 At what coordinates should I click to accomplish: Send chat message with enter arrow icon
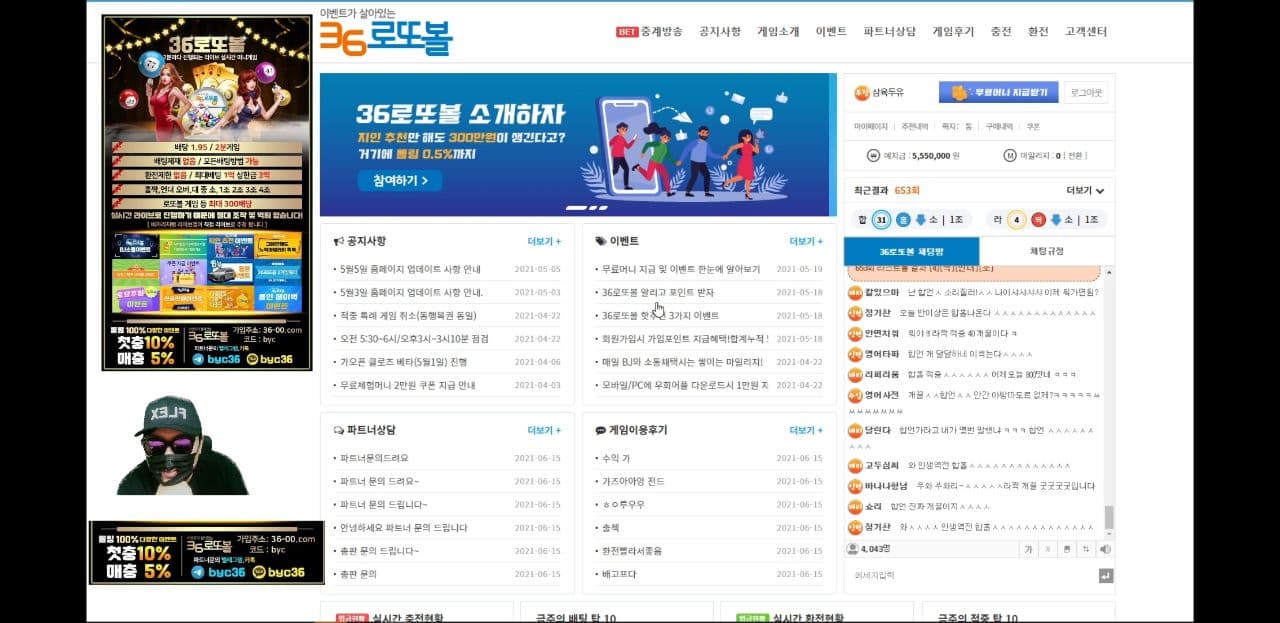click(x=1105, y=576)
